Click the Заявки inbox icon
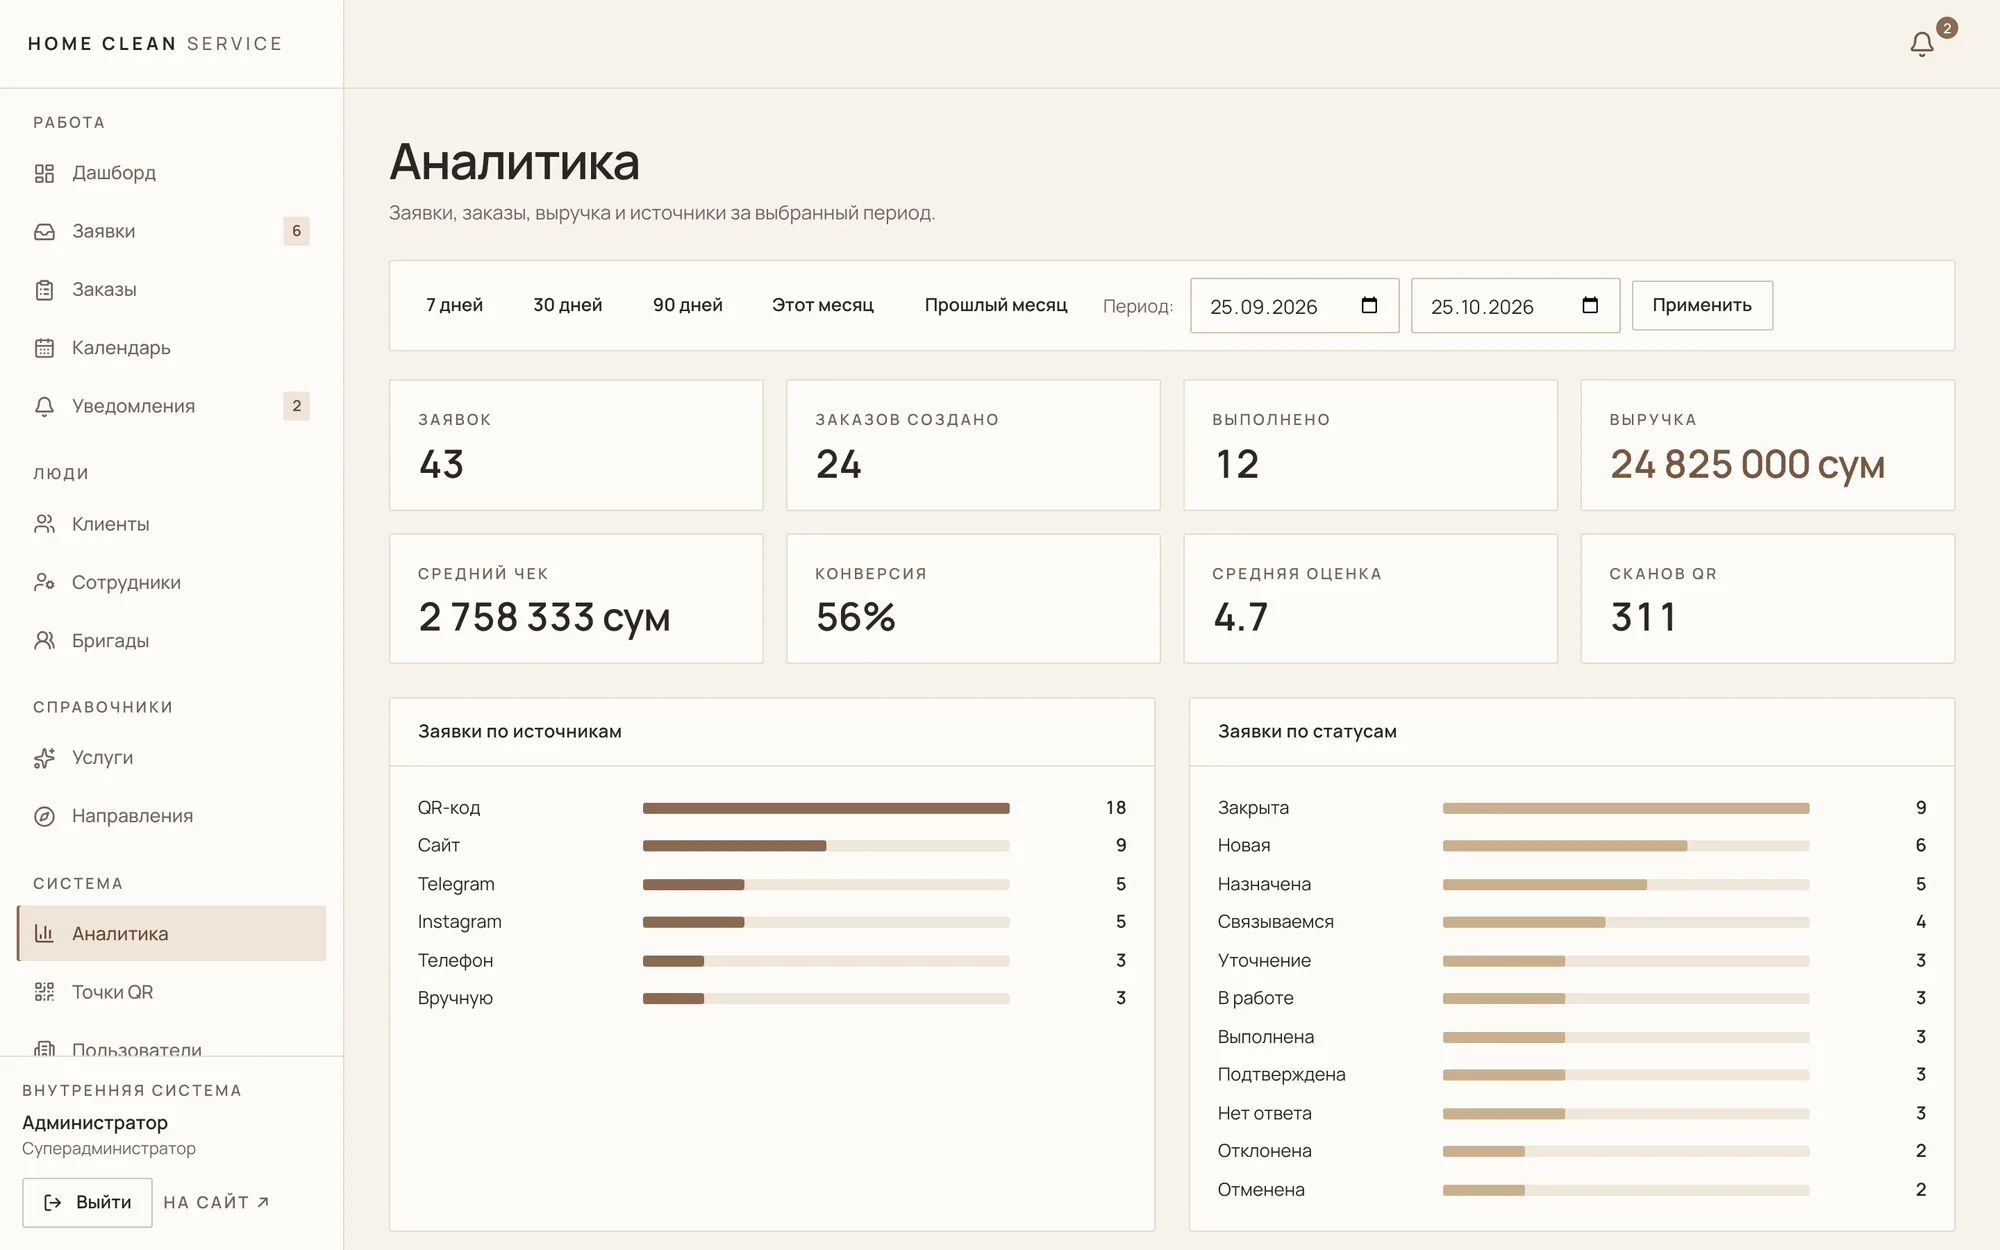2000x1250 pixels. pos(44,231)
